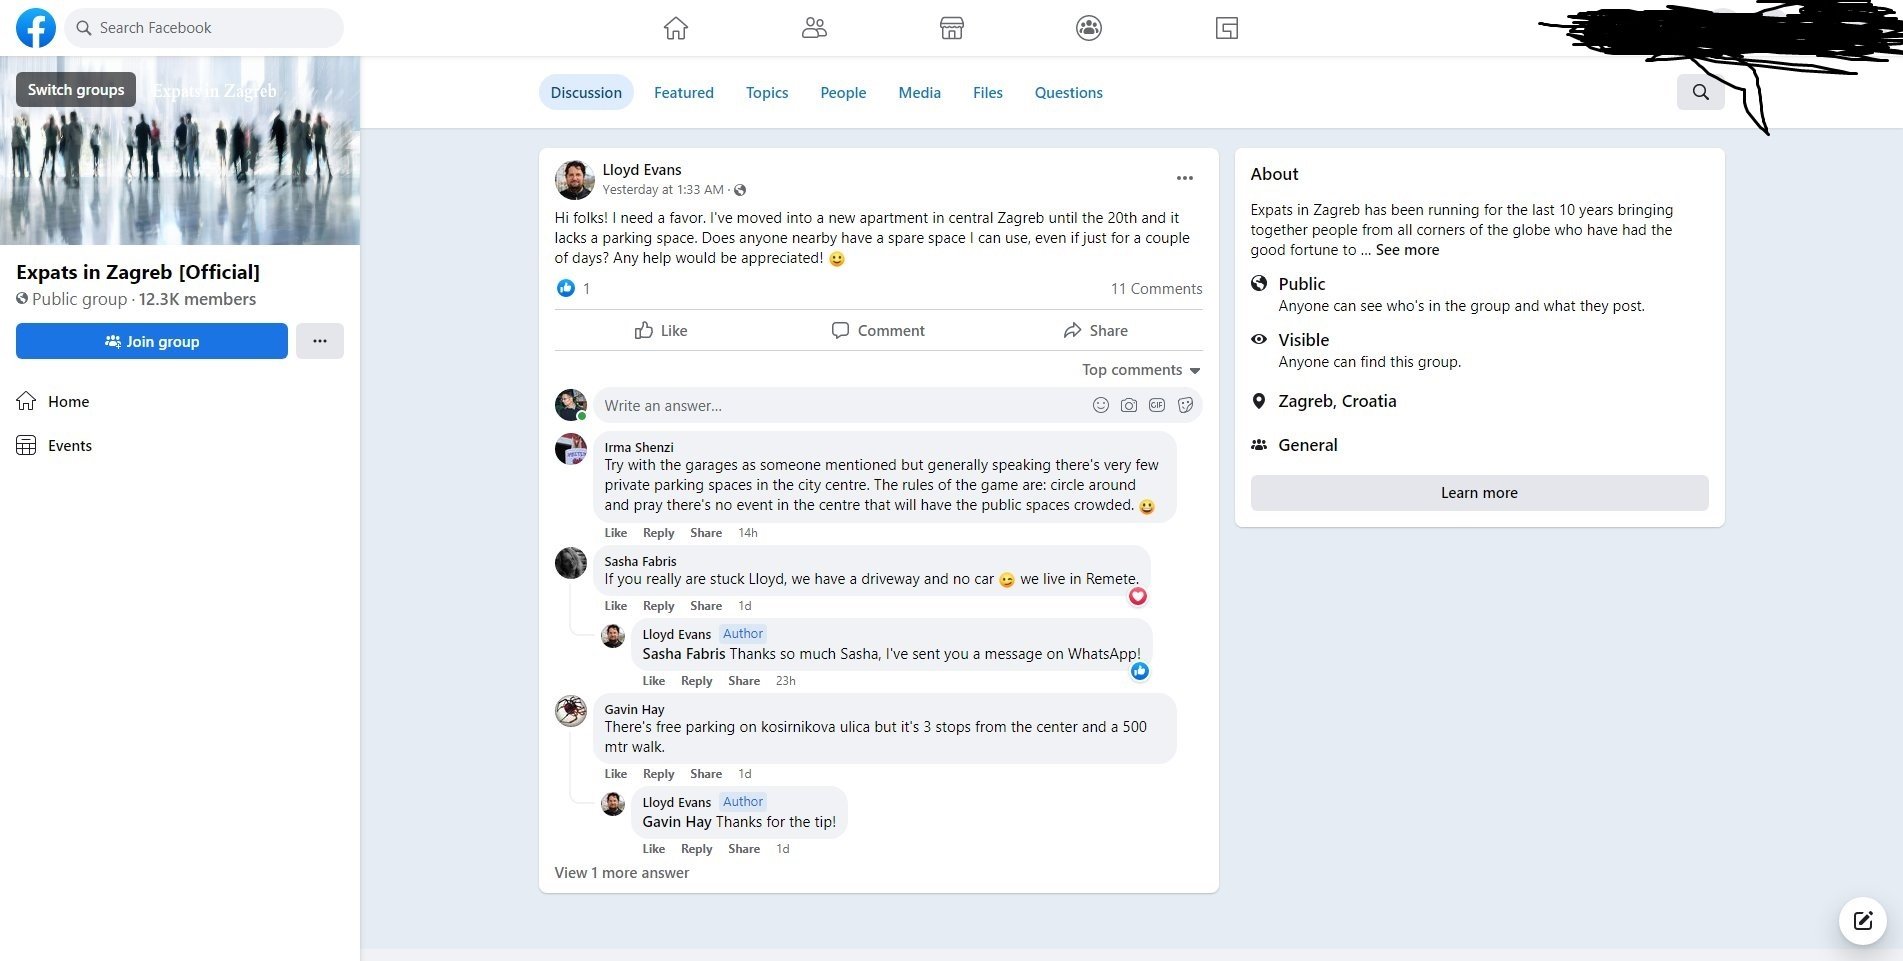Viewport: 1903px width, 961px height.
Task: Expand About text with See more
Action: [1407, 250]
